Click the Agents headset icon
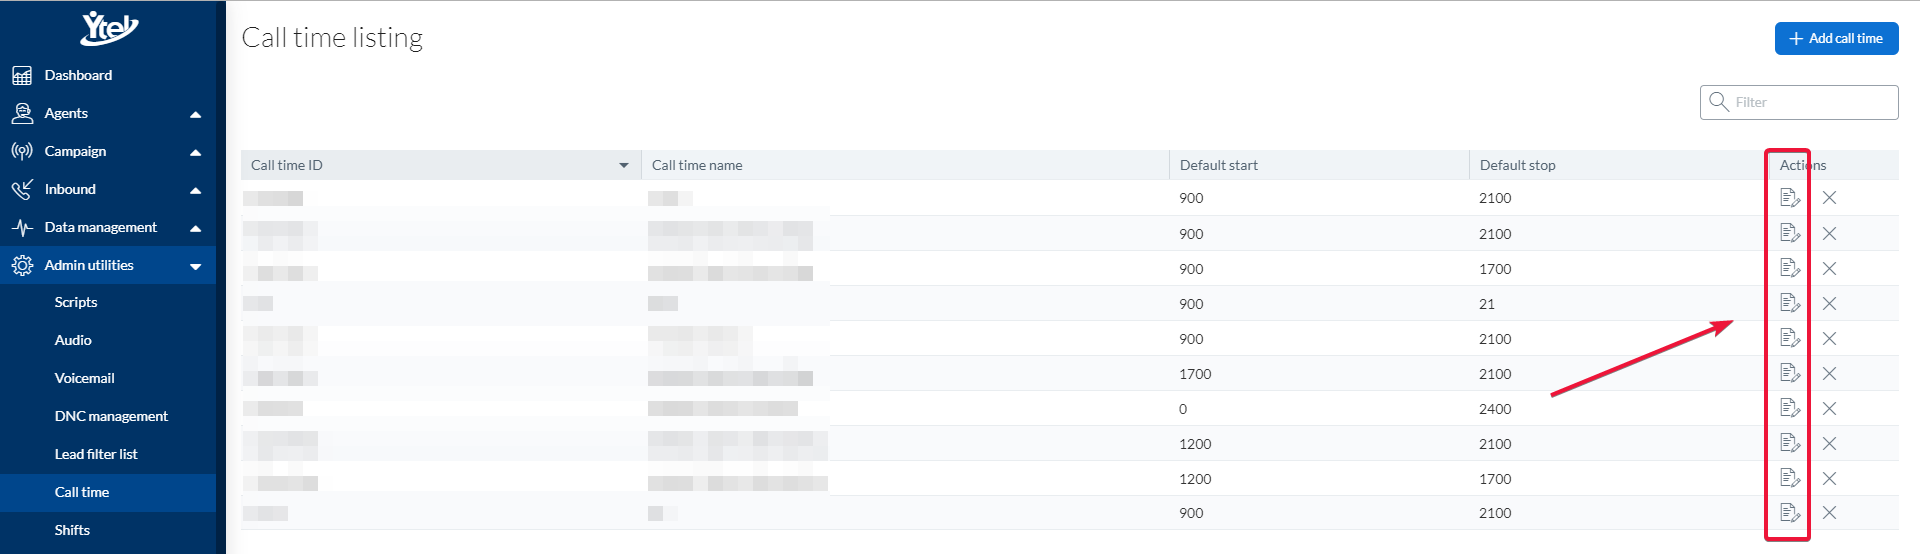 22,113
